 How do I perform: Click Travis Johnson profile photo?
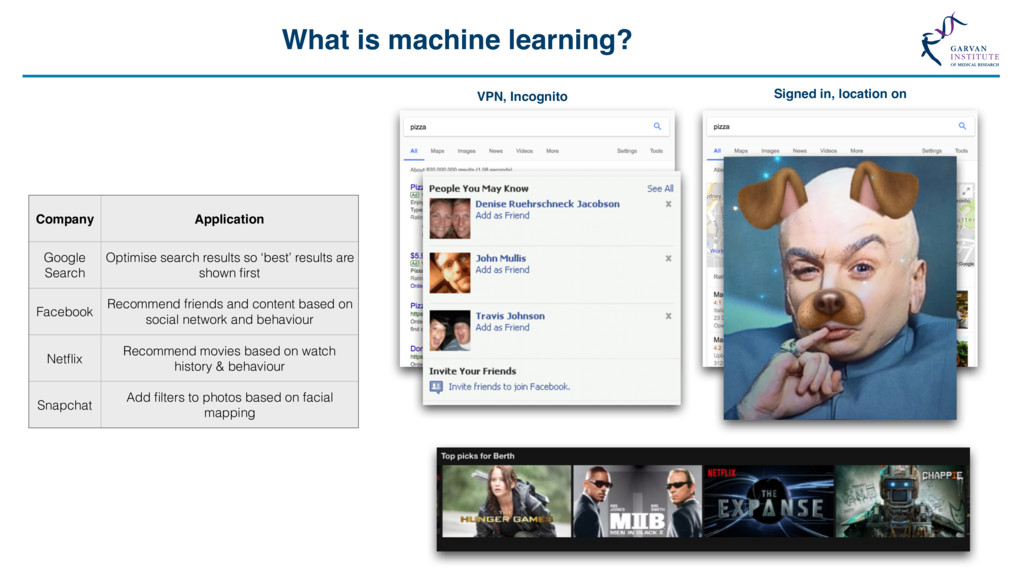point(450,330)
